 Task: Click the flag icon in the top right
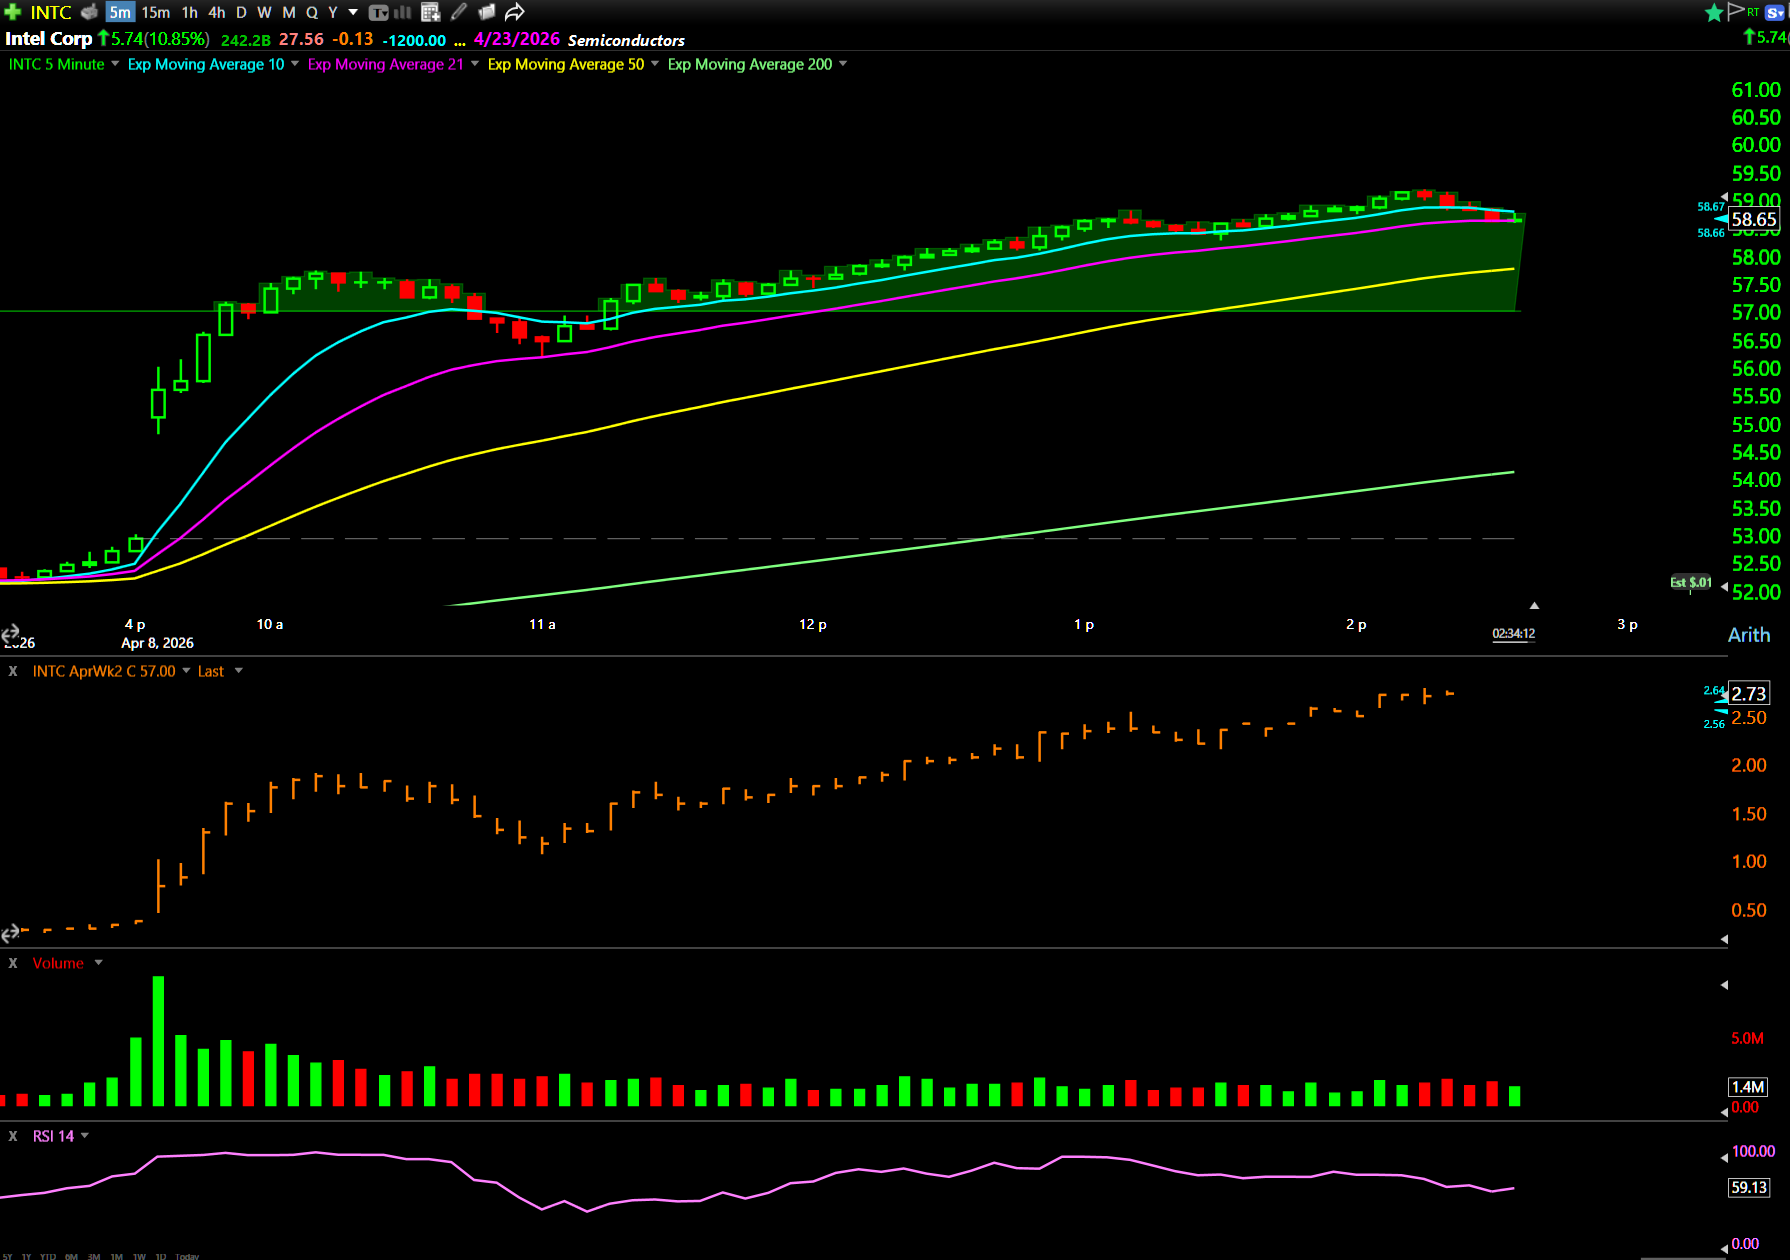tap(1735, 11)
